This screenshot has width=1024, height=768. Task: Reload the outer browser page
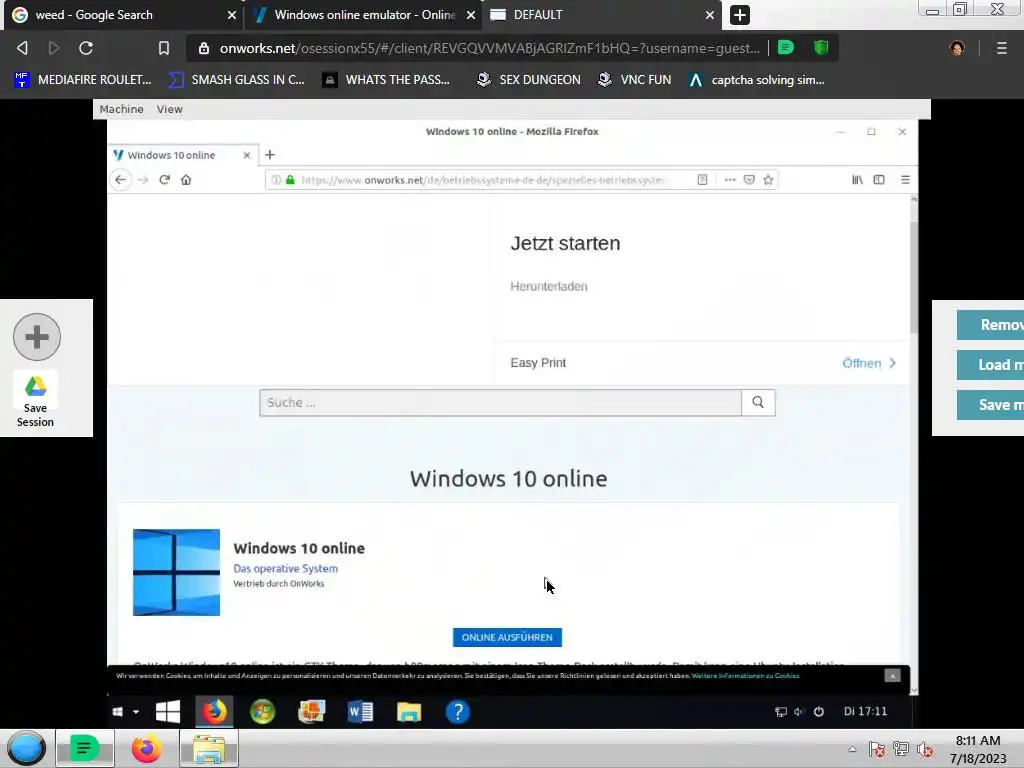[x=86, y=48]
